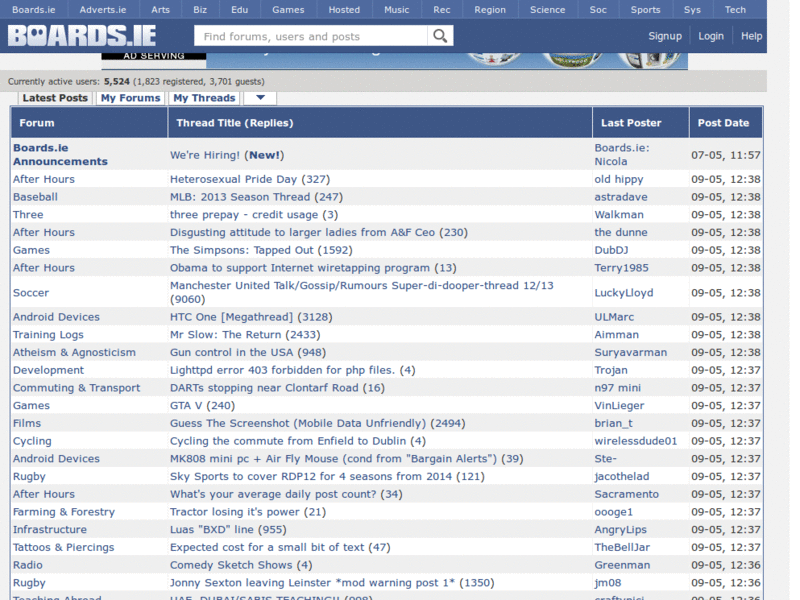The width and height of the screenshot is (800, 600).
Task: Go to Boards.ie from top navigation
Action: tap(34, 10)
